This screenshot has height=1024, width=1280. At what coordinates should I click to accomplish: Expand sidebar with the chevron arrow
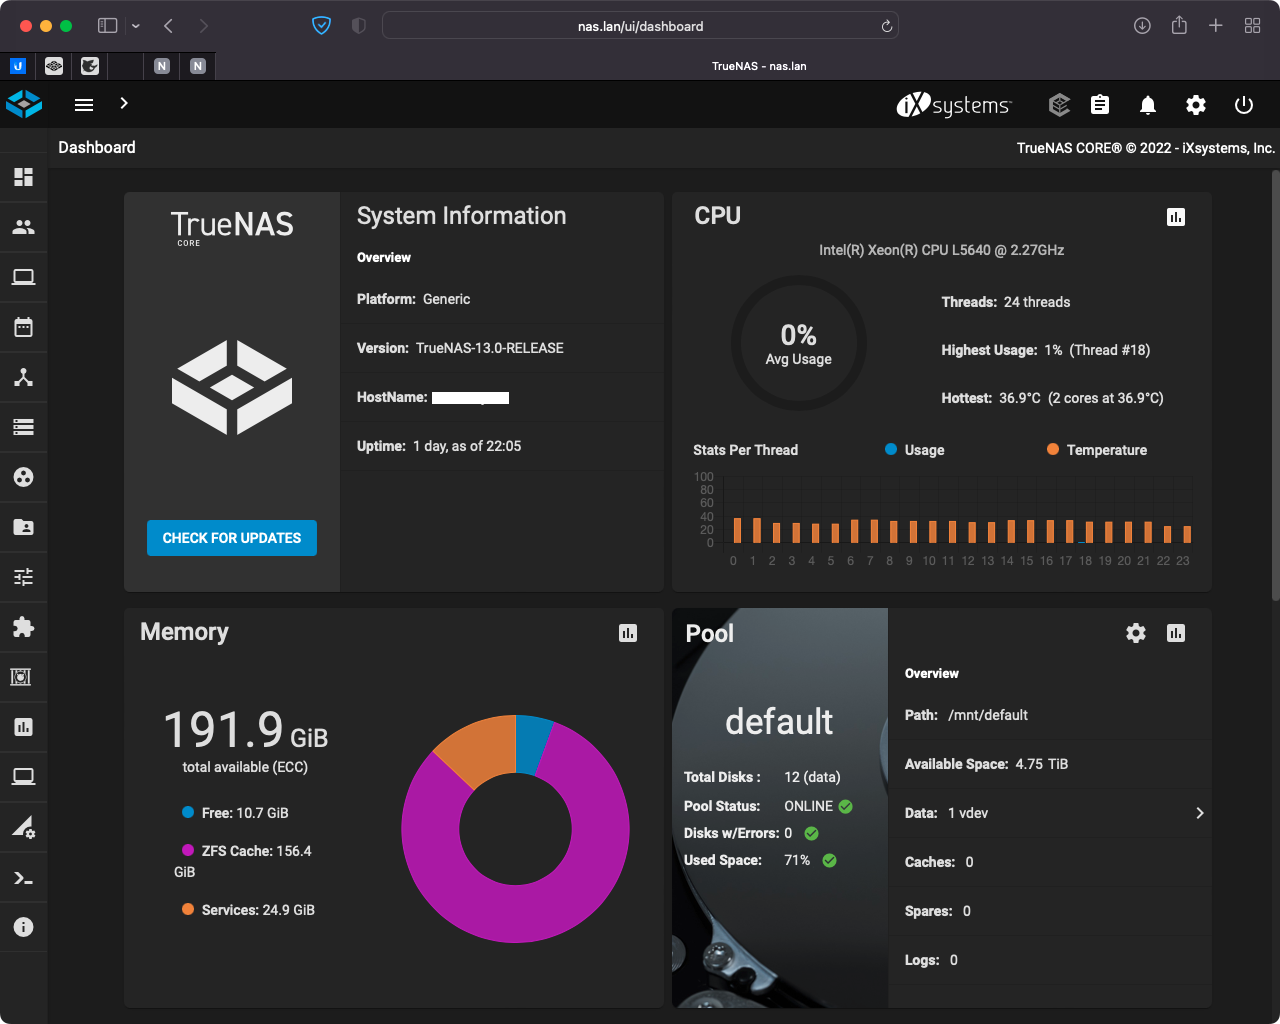[124, 103]
